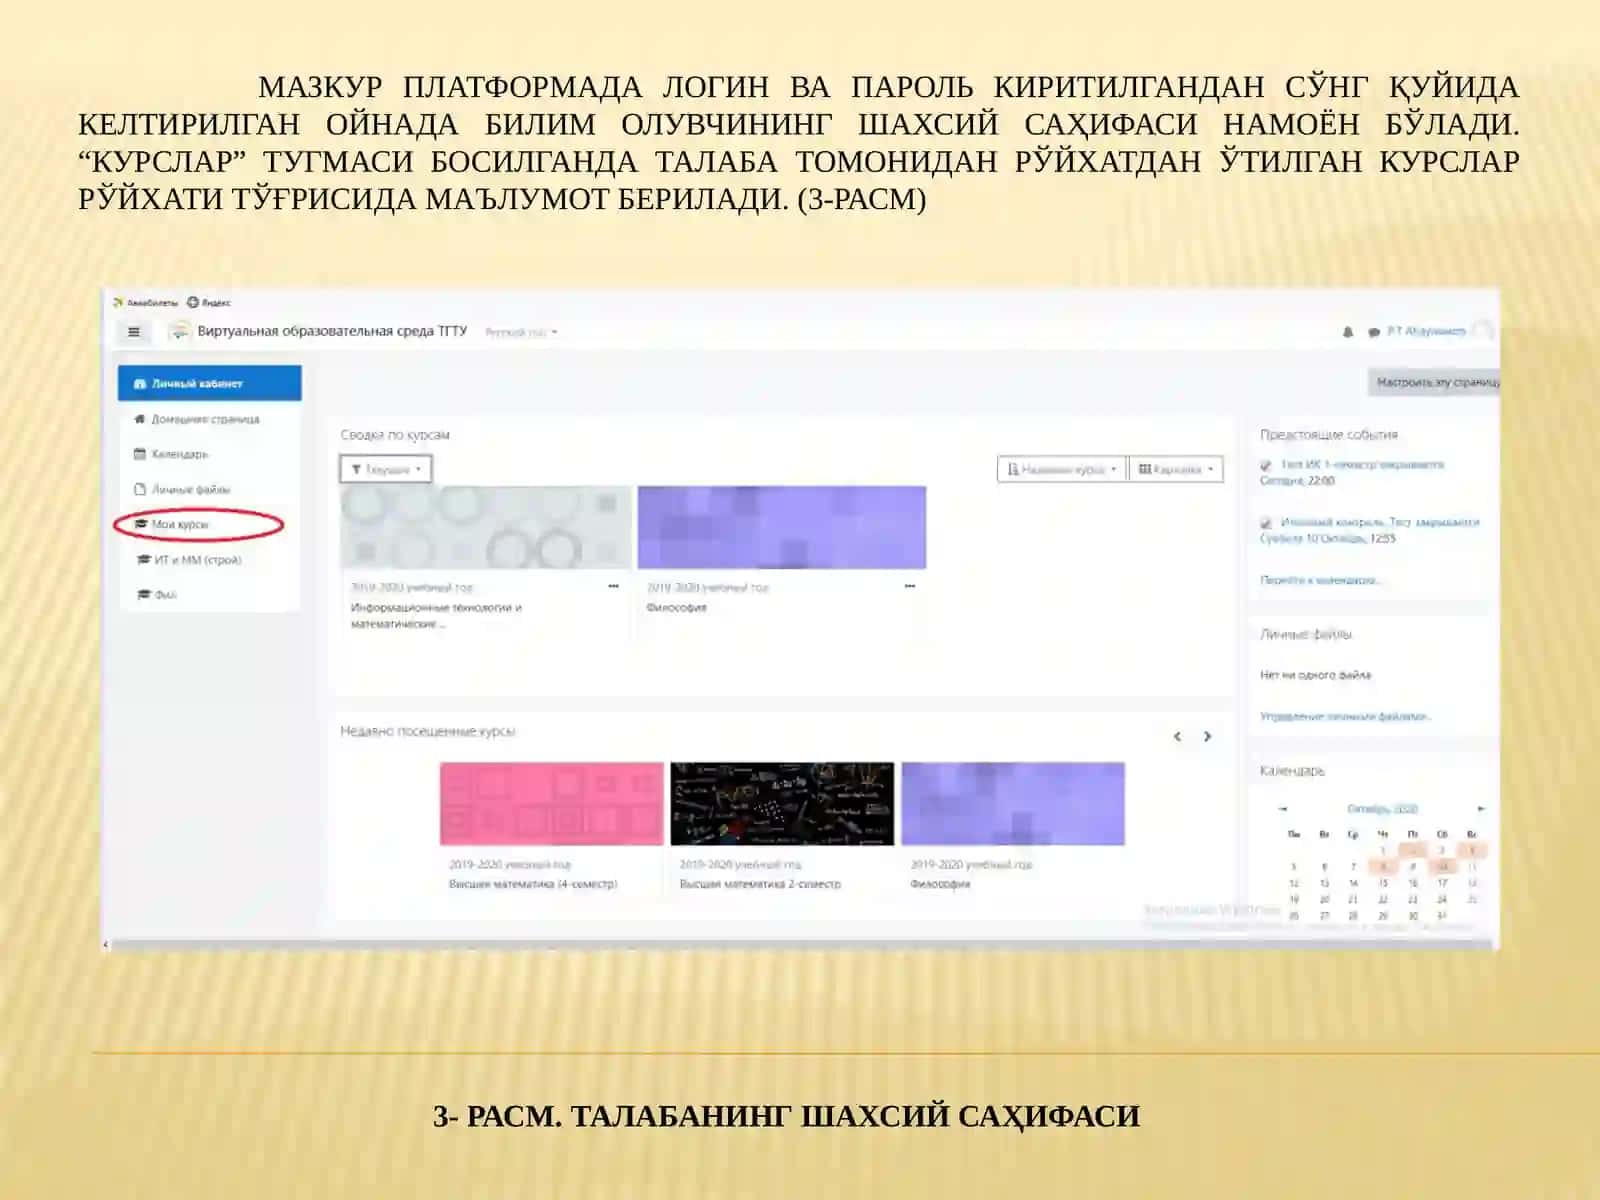
Task: Click the TGTU site logo icon
Action: pyautogui.click(x=179, y=331)
